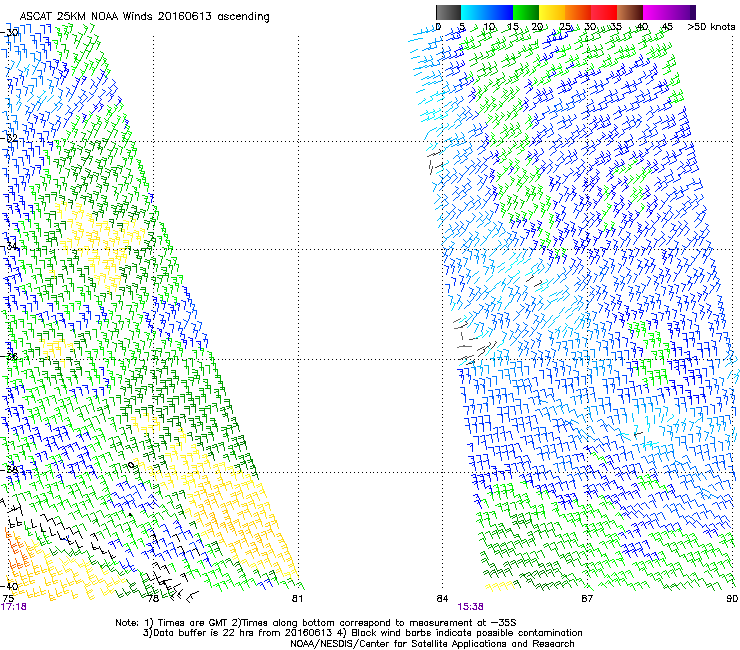
Task: Click the chart title 'ASCAT 25KM NOAA Winds 20160613 ascending'
Action: (x=144, y=17)
